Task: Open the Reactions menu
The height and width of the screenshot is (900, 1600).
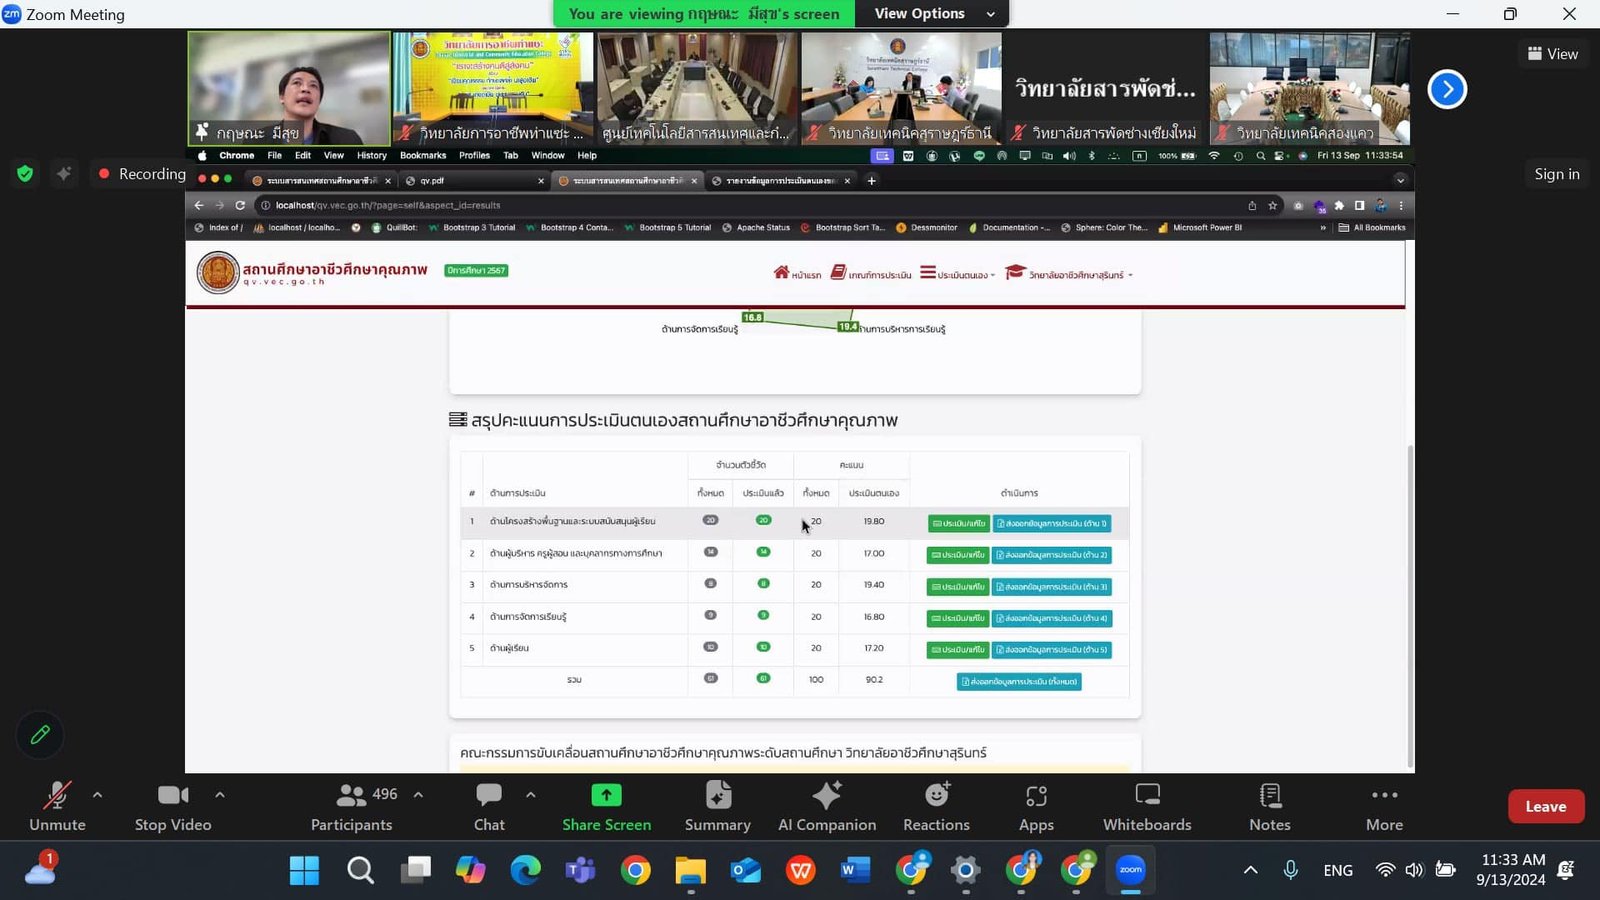Action: [x=936, y=806]
